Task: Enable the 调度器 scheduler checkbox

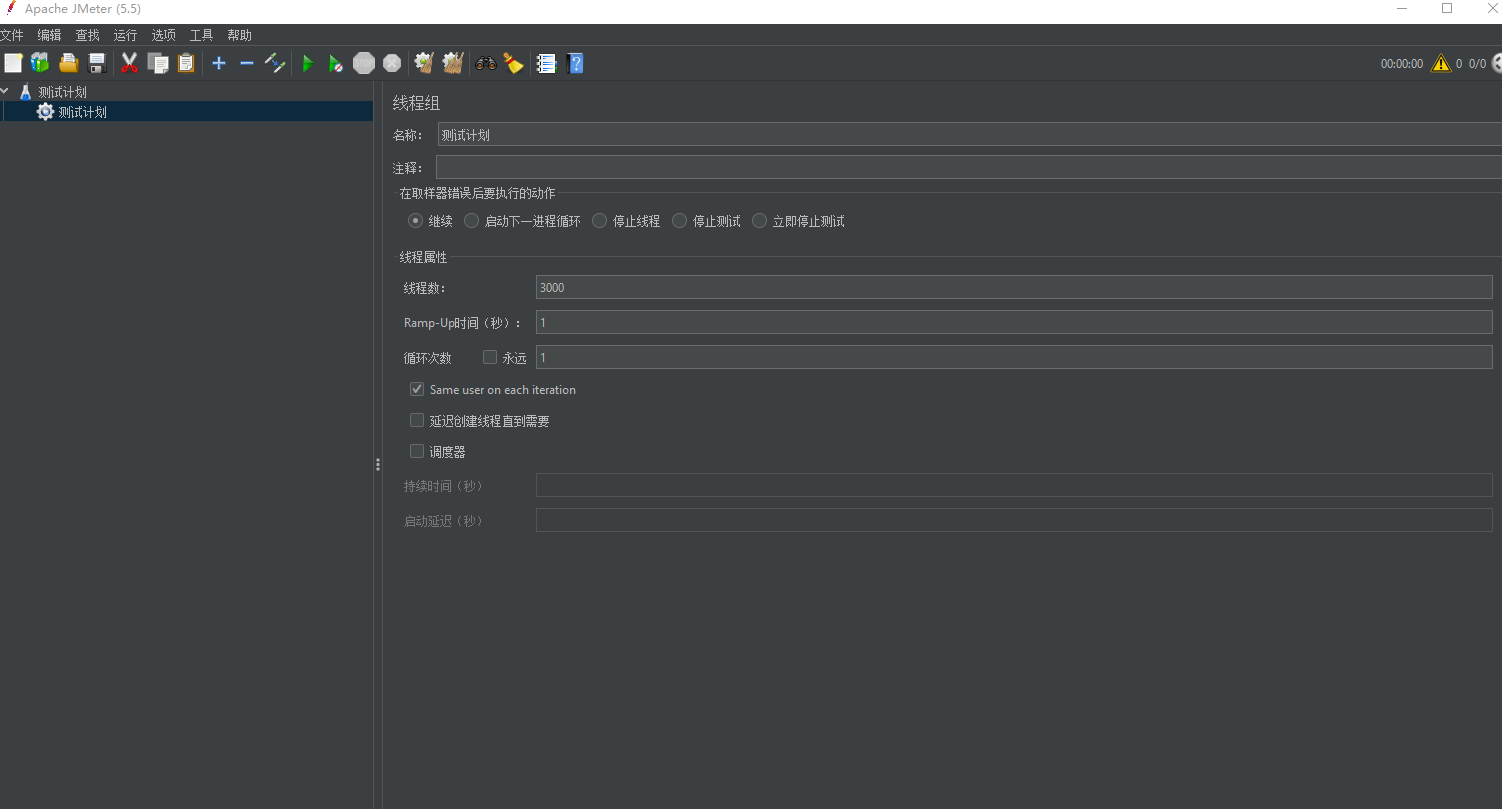Action: (x=417, y=451)
